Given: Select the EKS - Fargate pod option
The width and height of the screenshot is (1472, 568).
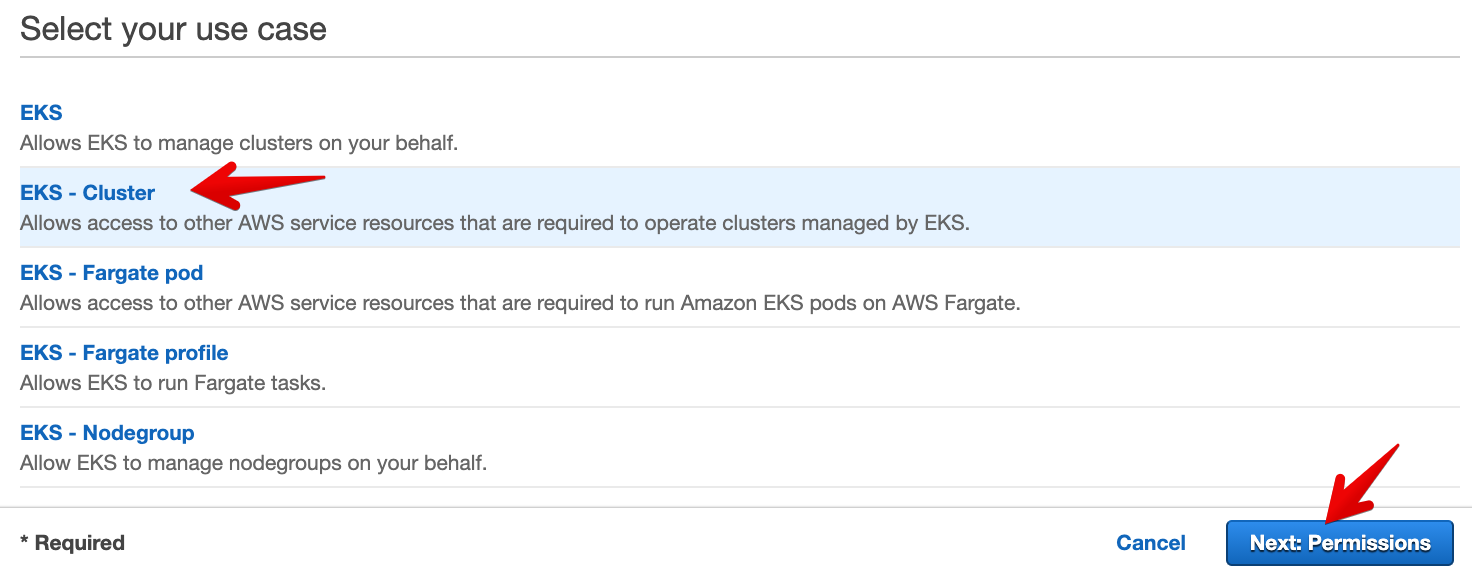Looking at the screenshot, I should tap(111, 273).
